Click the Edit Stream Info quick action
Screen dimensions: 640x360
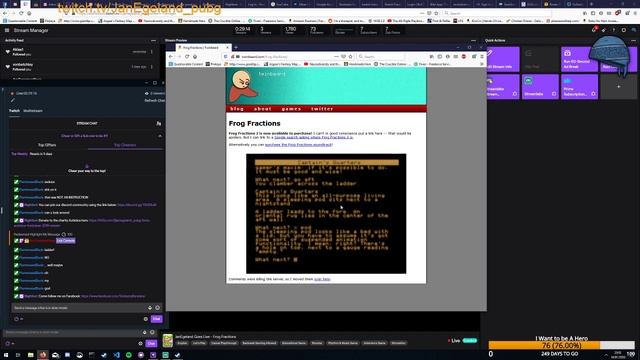[503, 59]
